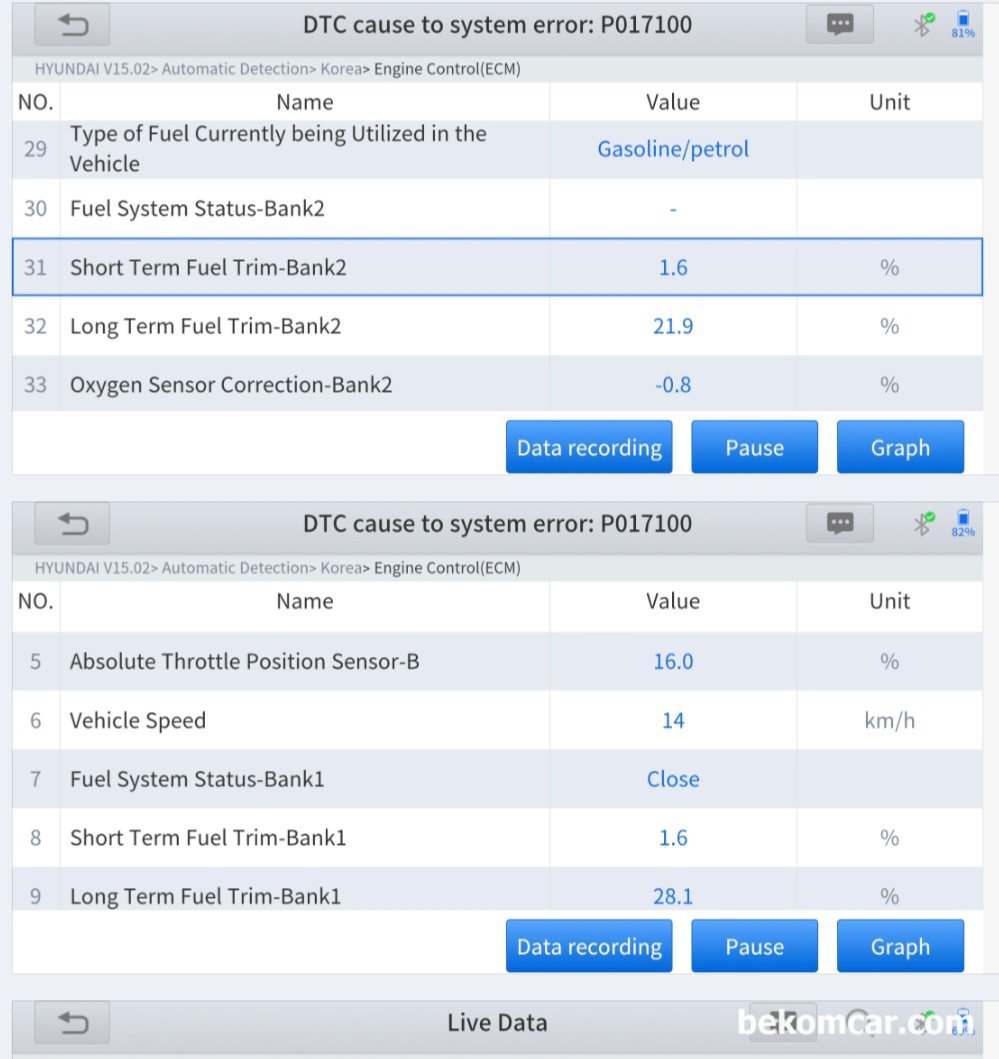Click the Bluetooth icon in the middle panel header
The height and width of the screenshot is (1059, 999).
(923, 522)
